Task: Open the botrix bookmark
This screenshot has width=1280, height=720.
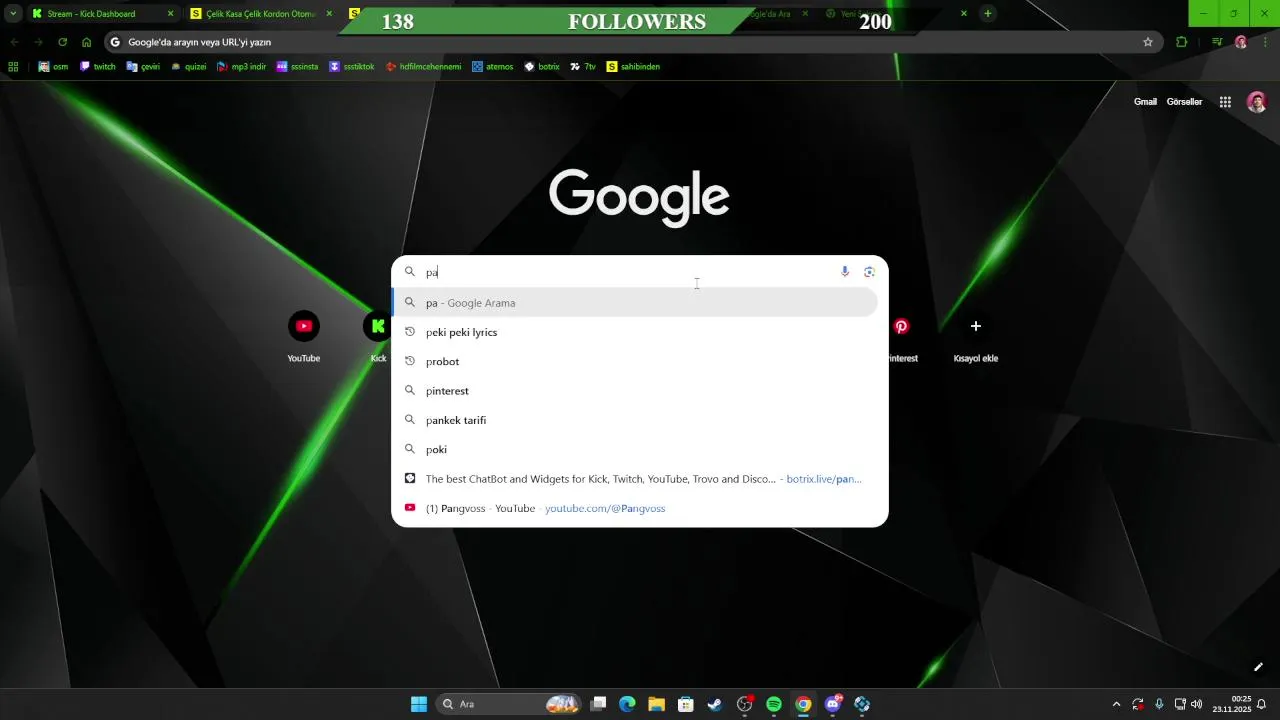Action: tap(542, 67)
